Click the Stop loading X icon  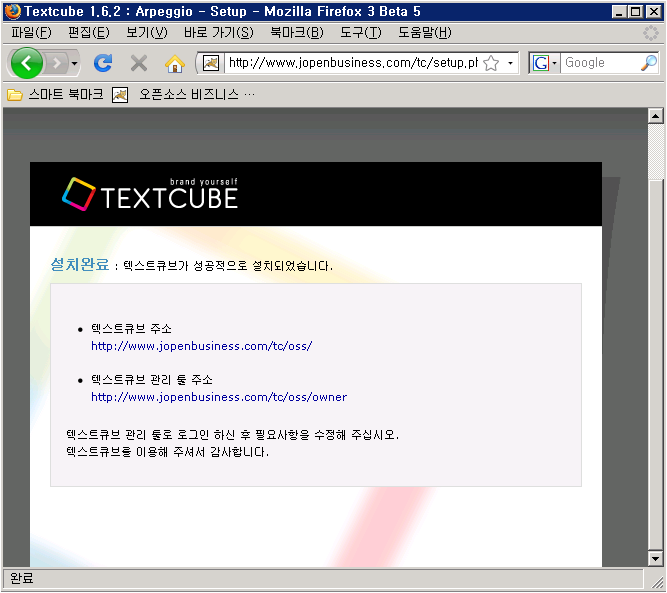click(139, 63)
